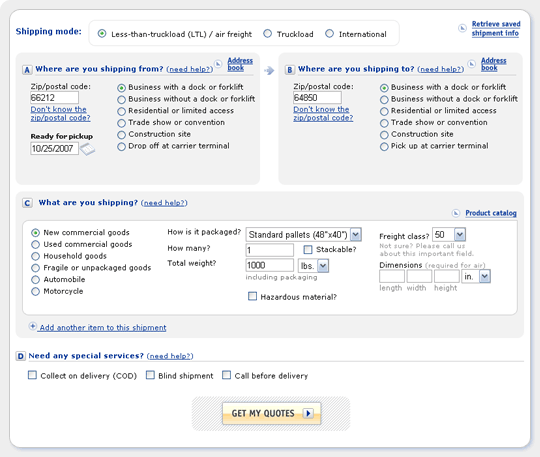
Task: Click the plus icon to add another item
Action: pyautogui.click(x=32, y=326)
